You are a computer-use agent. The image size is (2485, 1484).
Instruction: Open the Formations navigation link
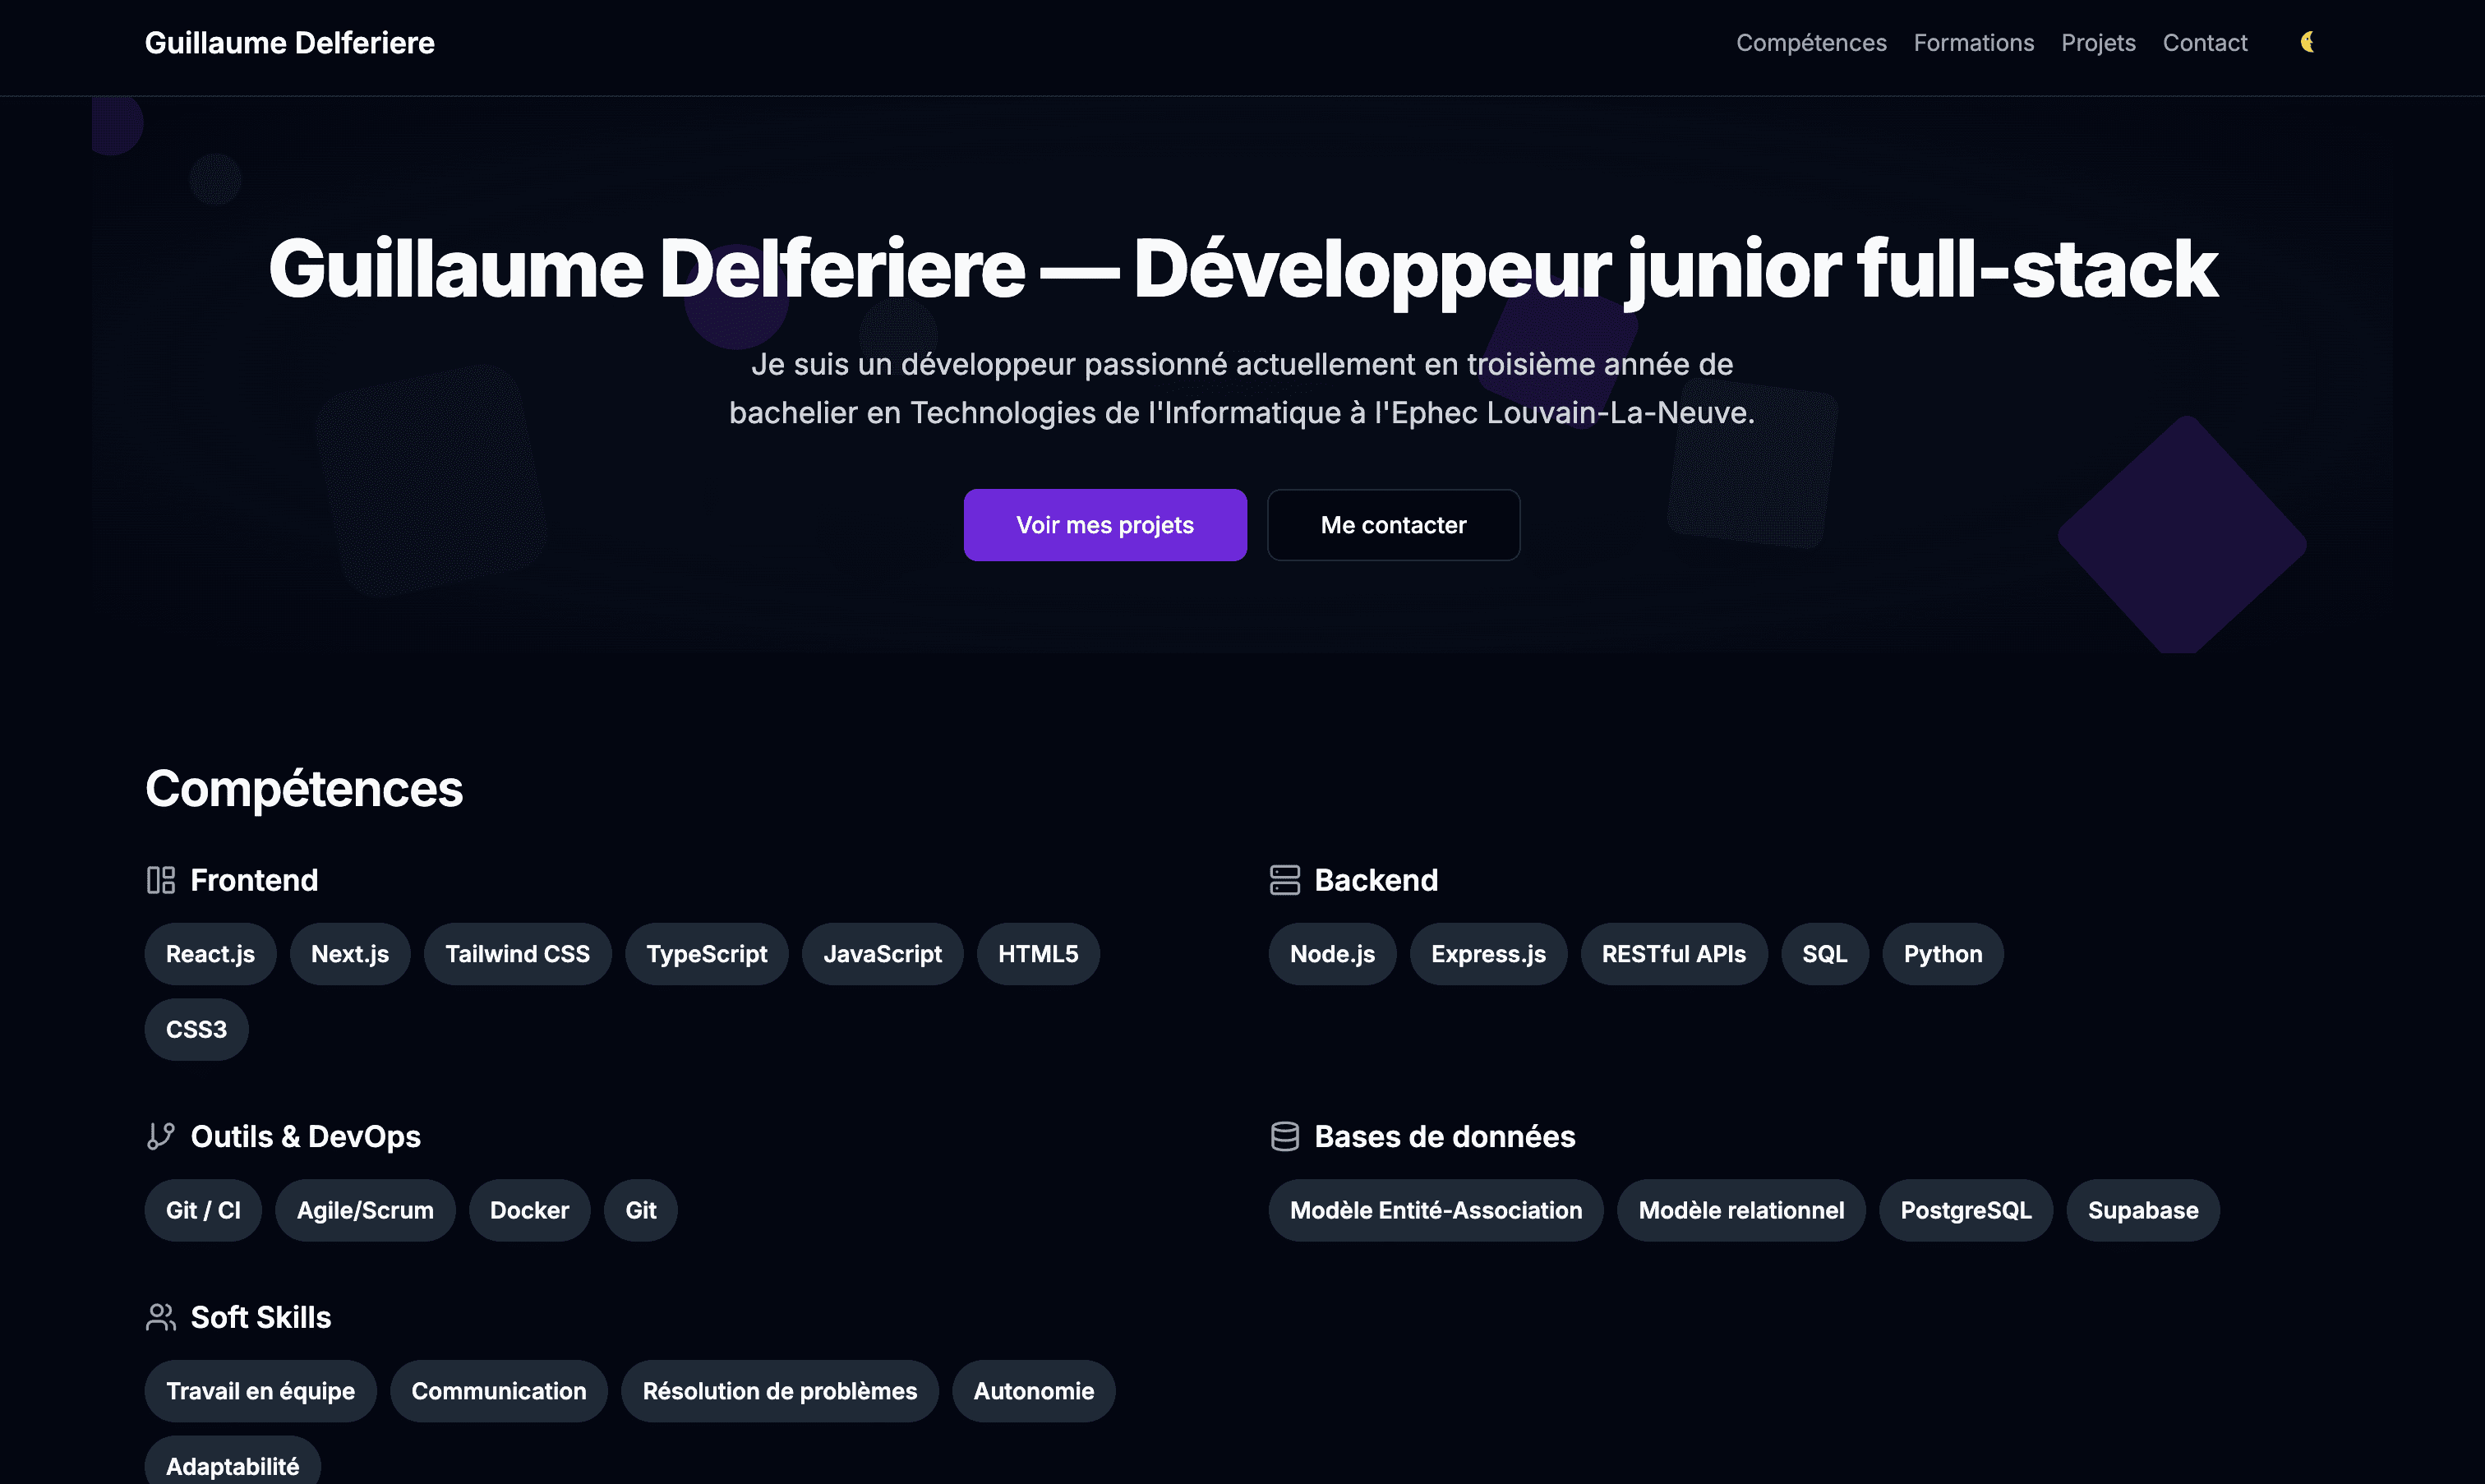pyautogui.click(x=1973, y=42)
